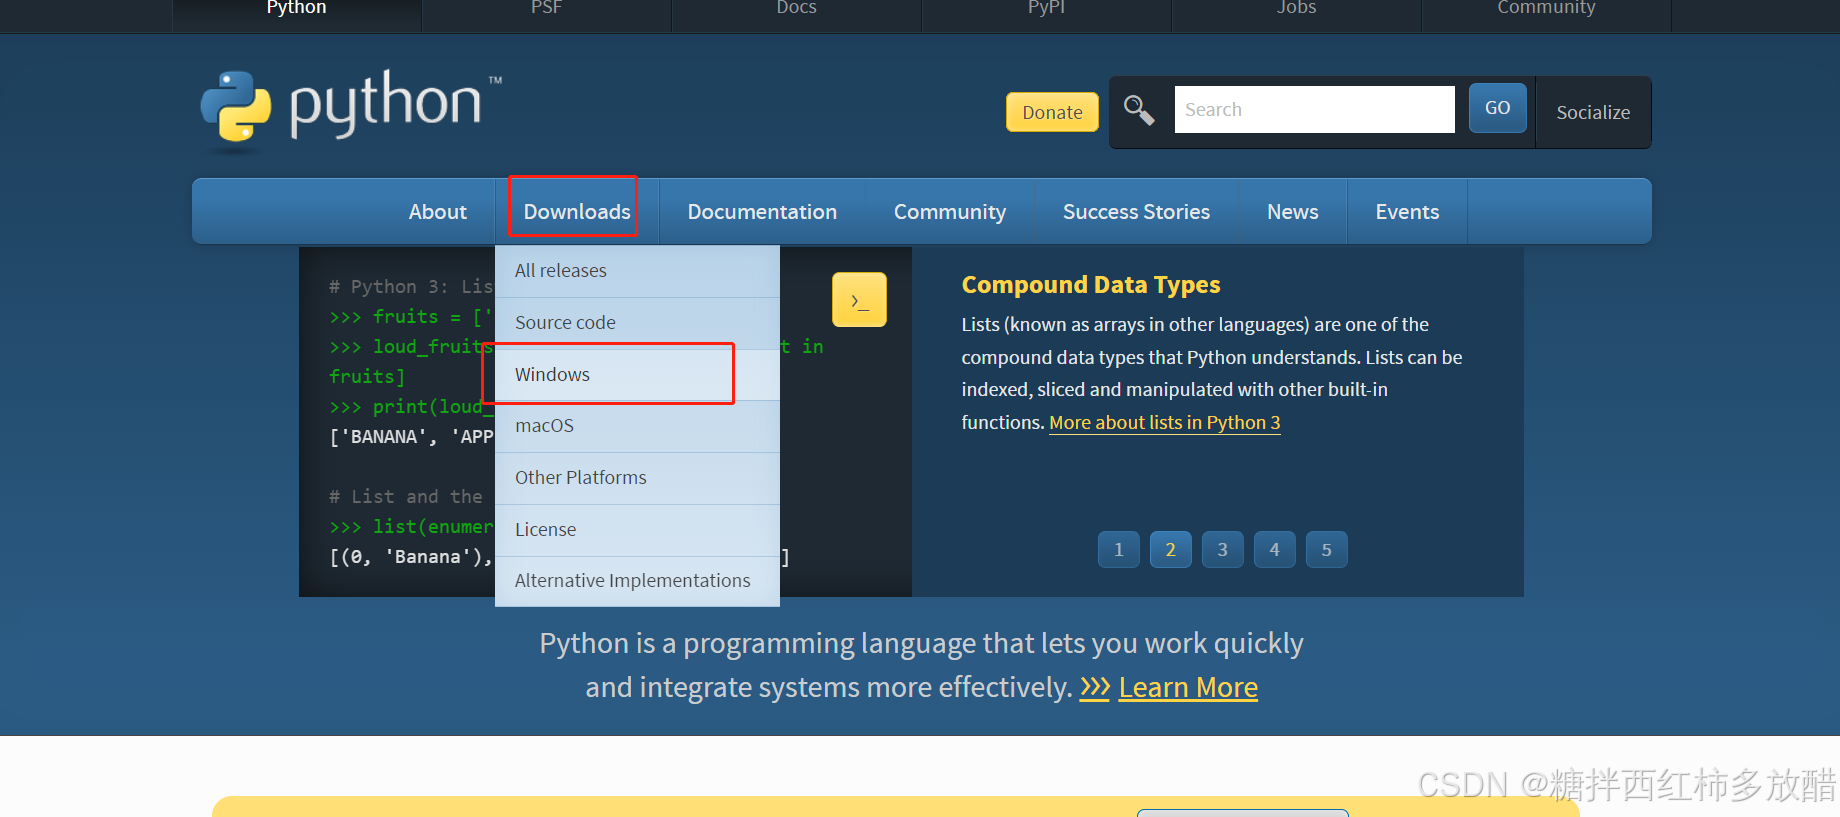Open the About navigation menu
This screenshot has height=817, width=1840.
tap(437, 212)
